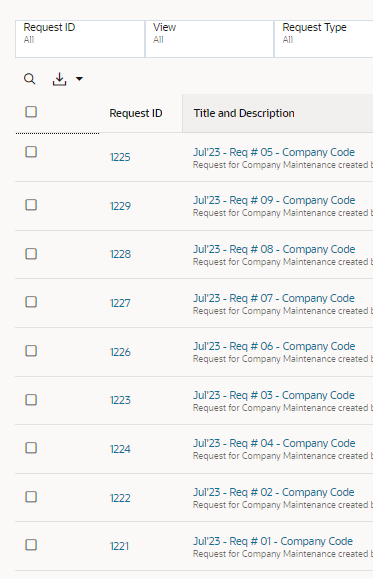The image size is (373, 579).
Task: Check the box for request 1225
Action: click(x=31, y=152)
